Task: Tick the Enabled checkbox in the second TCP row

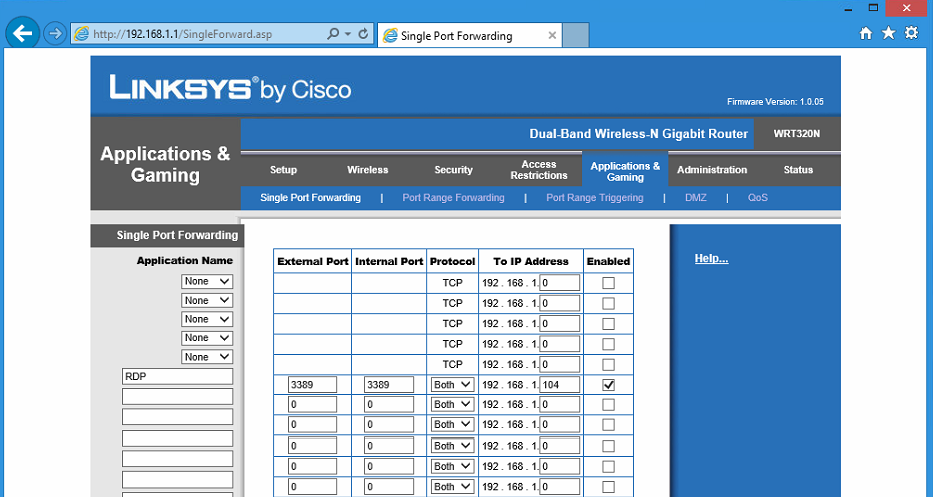Action: pos(608,304)
